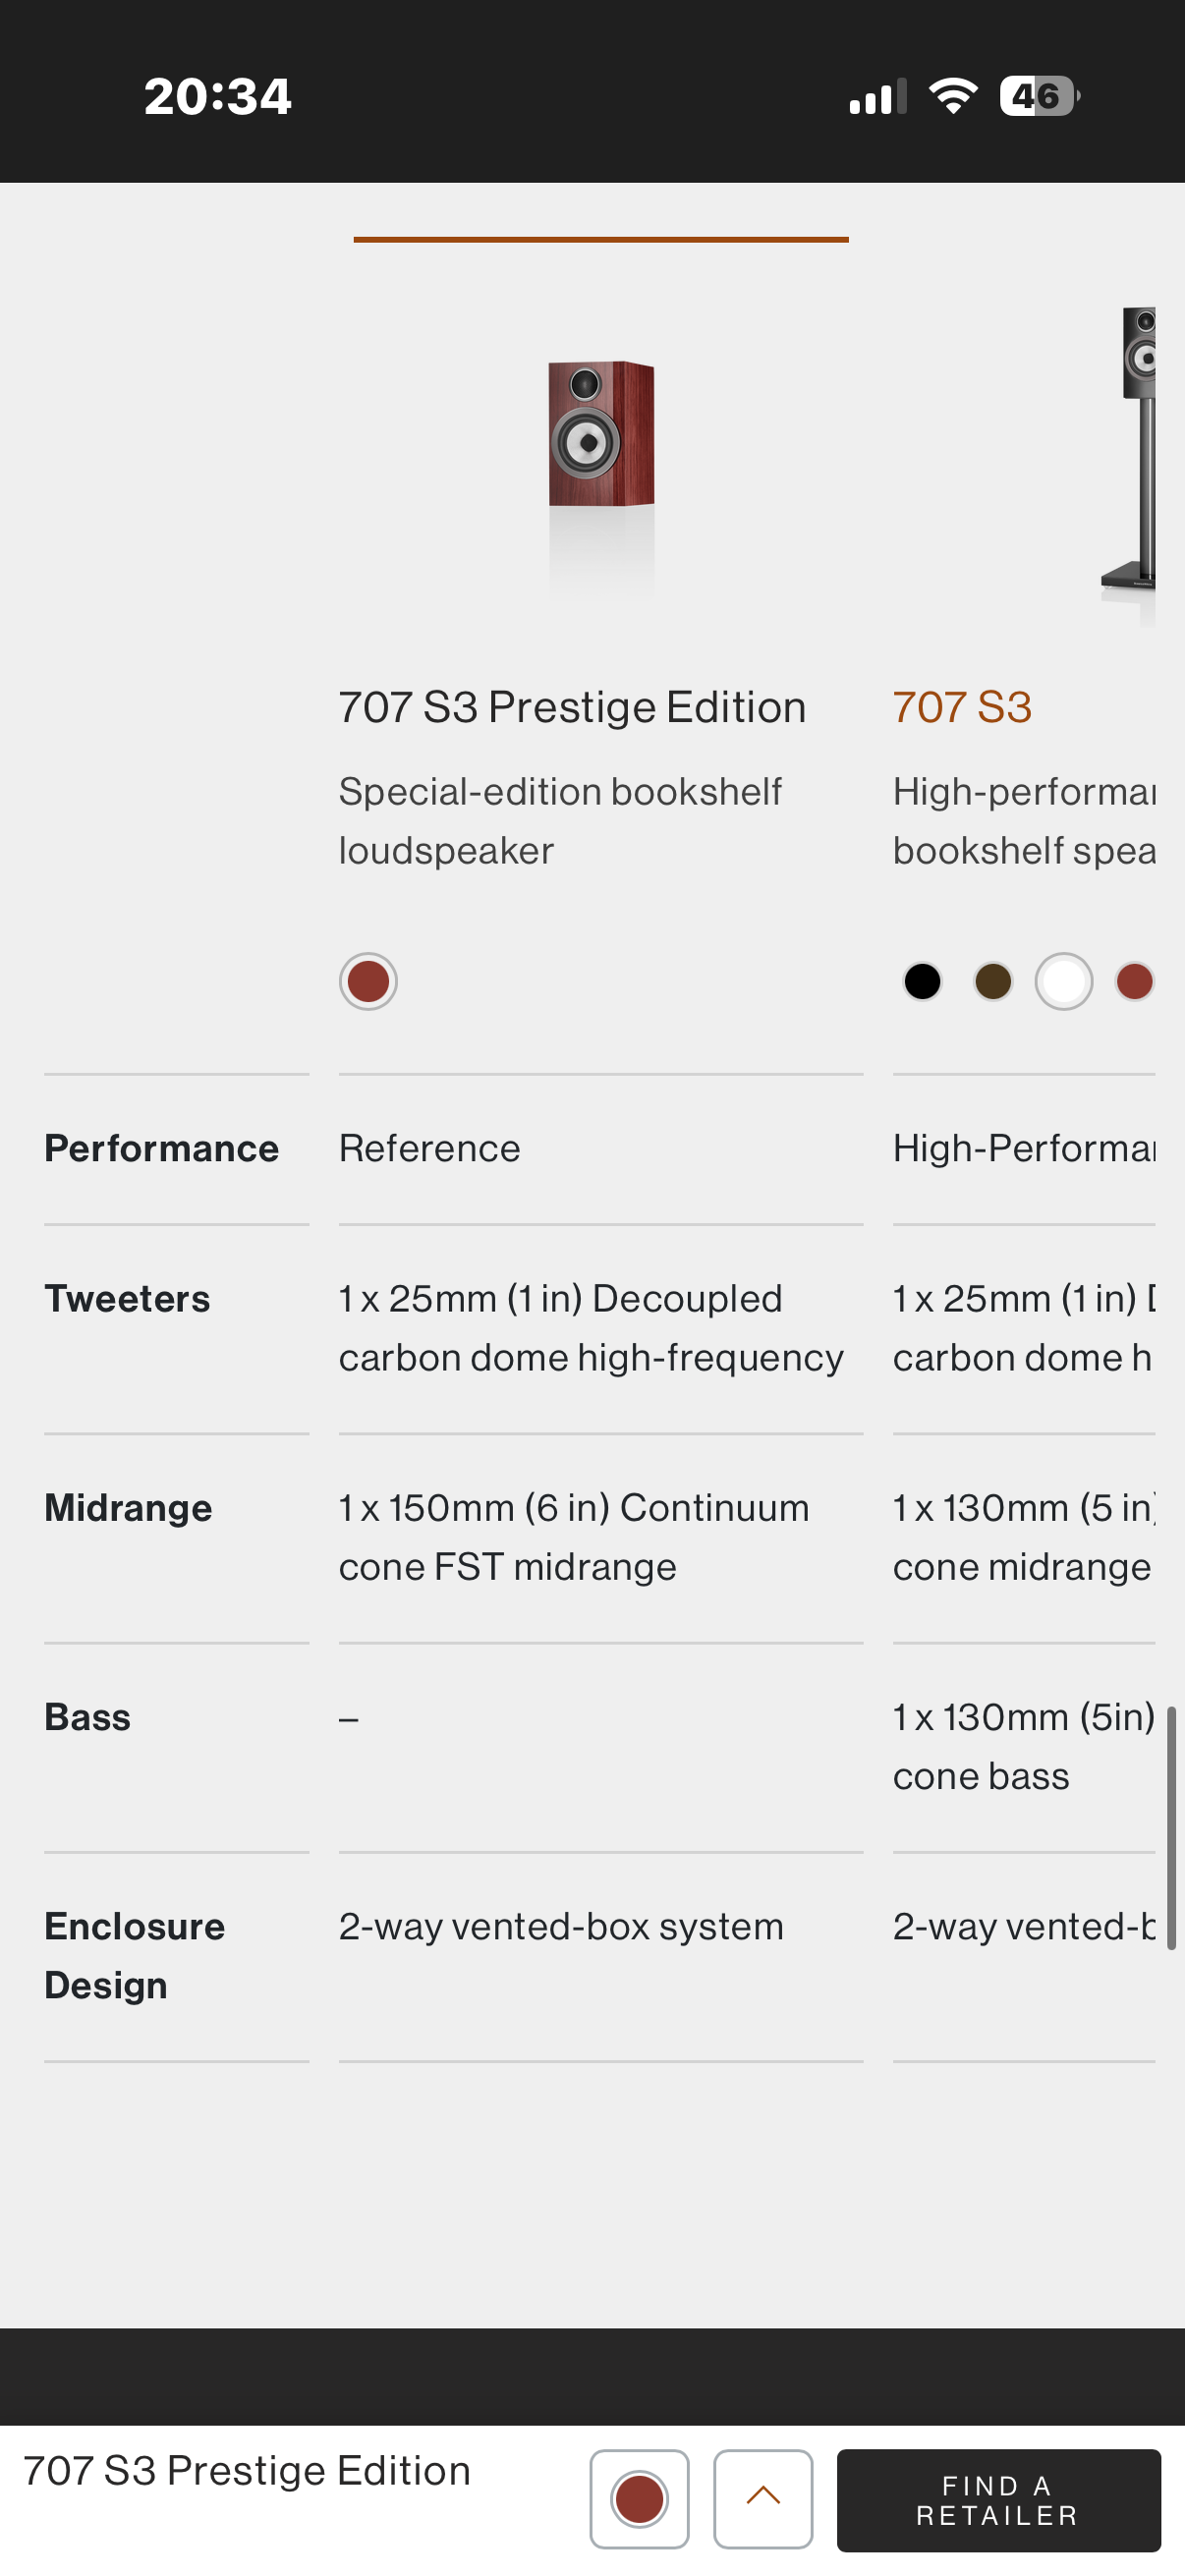Tap the Enclosure Design row label
1185x2576 pixels.
point(135,1955)
